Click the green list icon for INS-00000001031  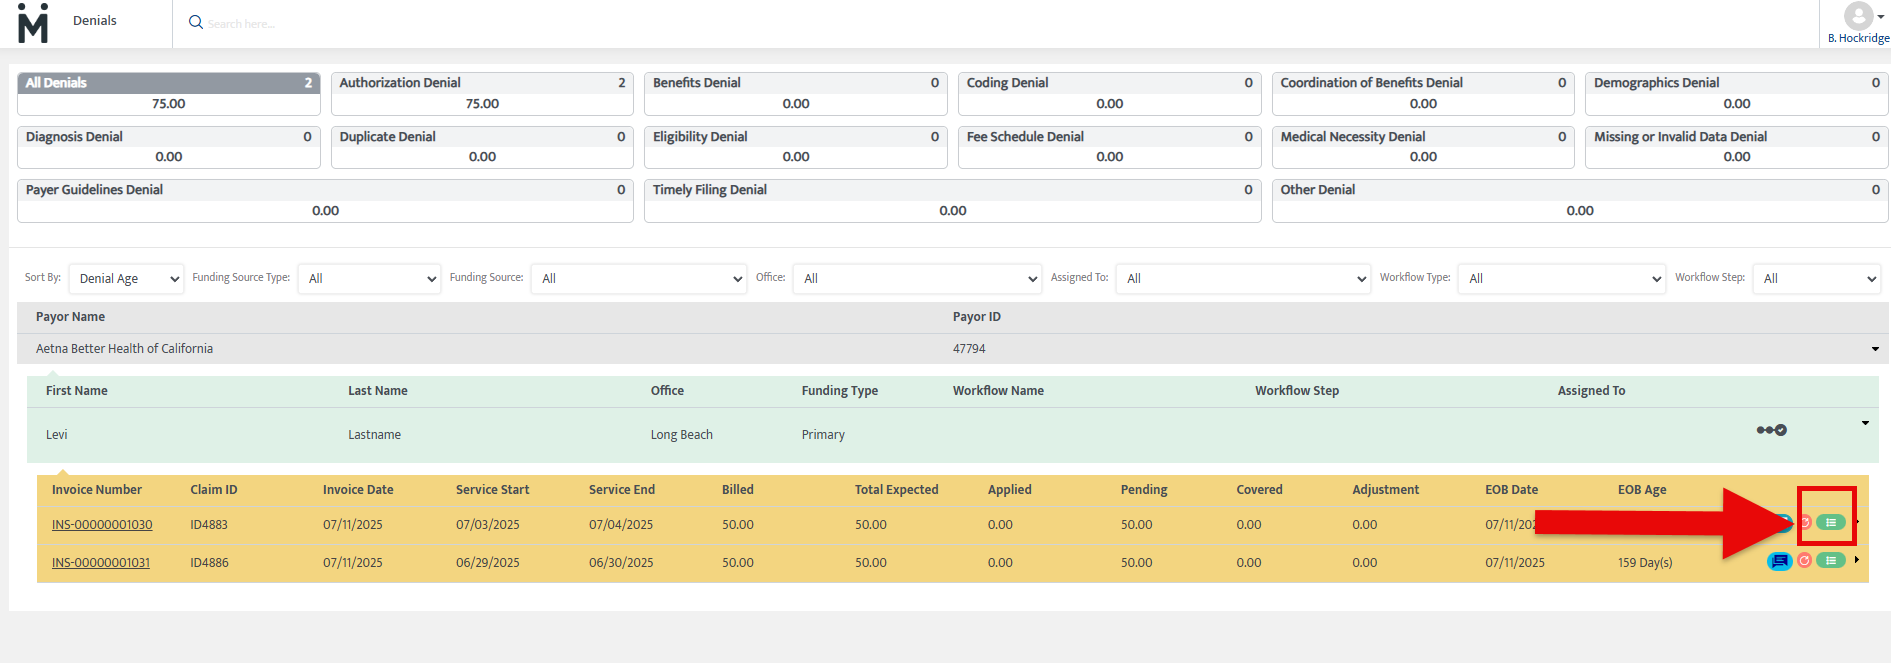coord(1830,560)
